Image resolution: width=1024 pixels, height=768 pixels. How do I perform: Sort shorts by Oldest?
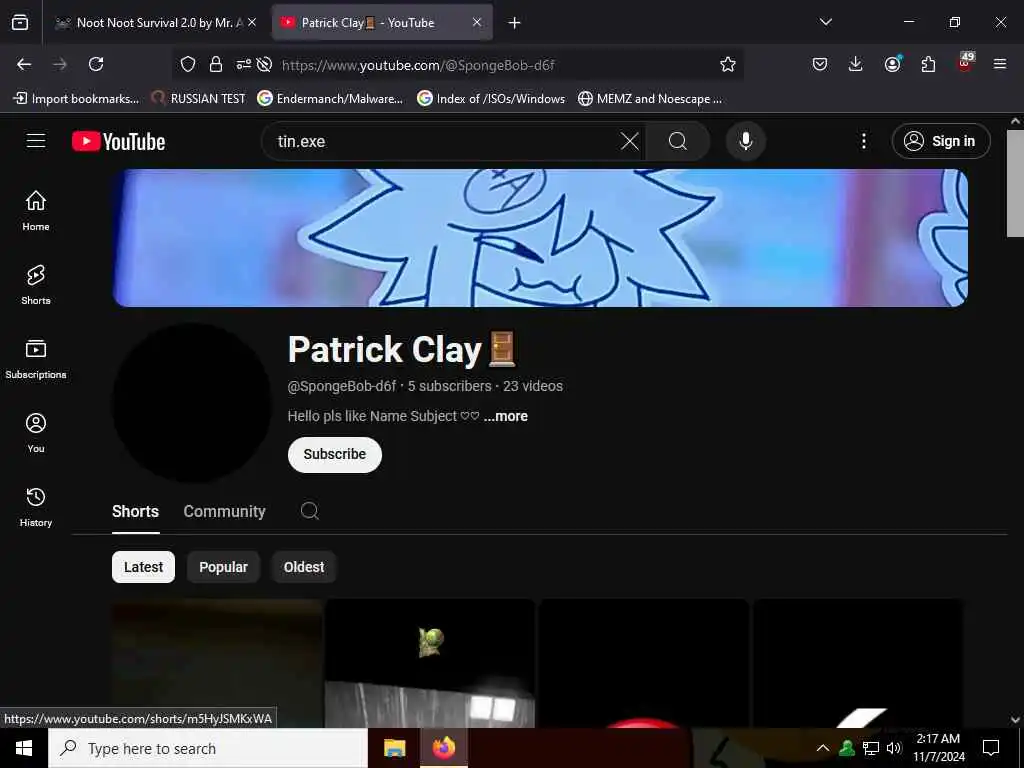[304, 567]
